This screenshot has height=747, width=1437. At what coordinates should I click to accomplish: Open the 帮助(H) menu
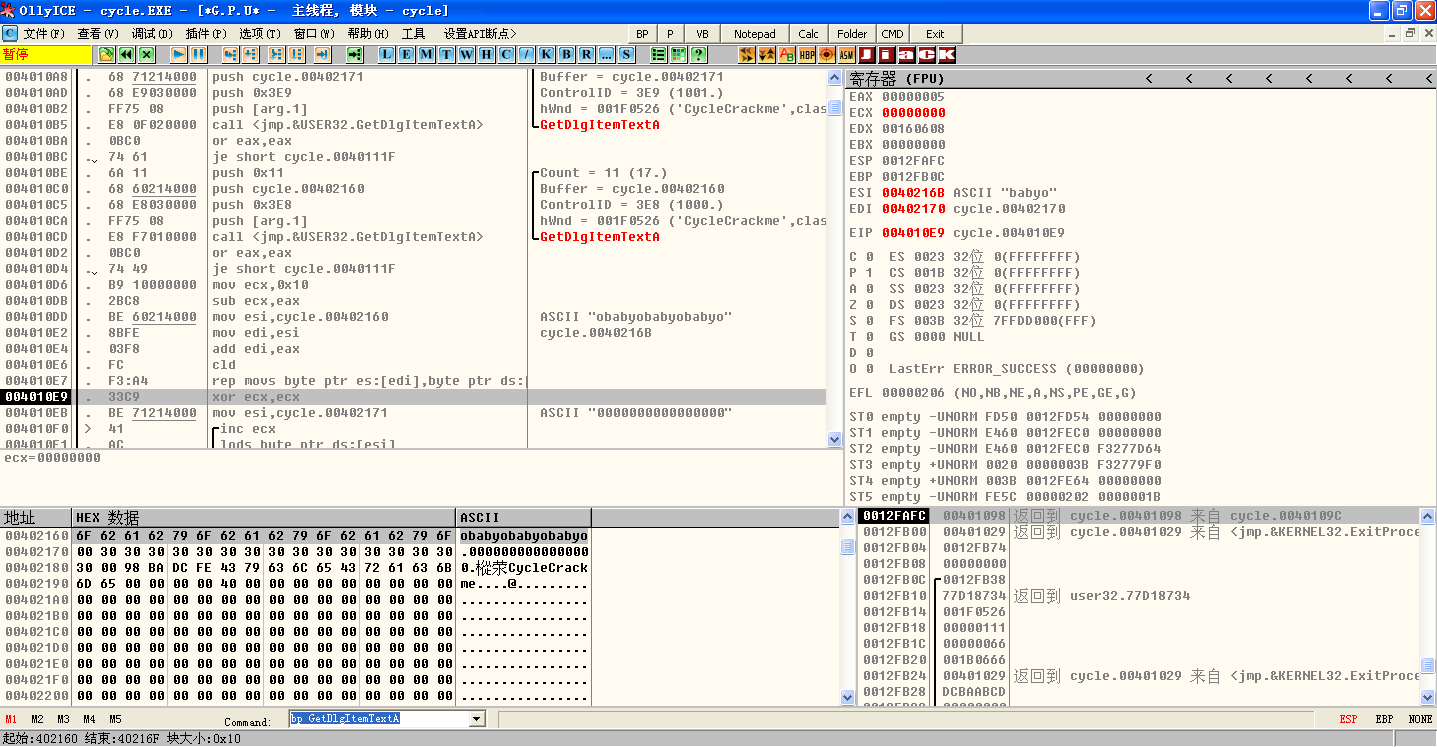(x=368, y=34)
